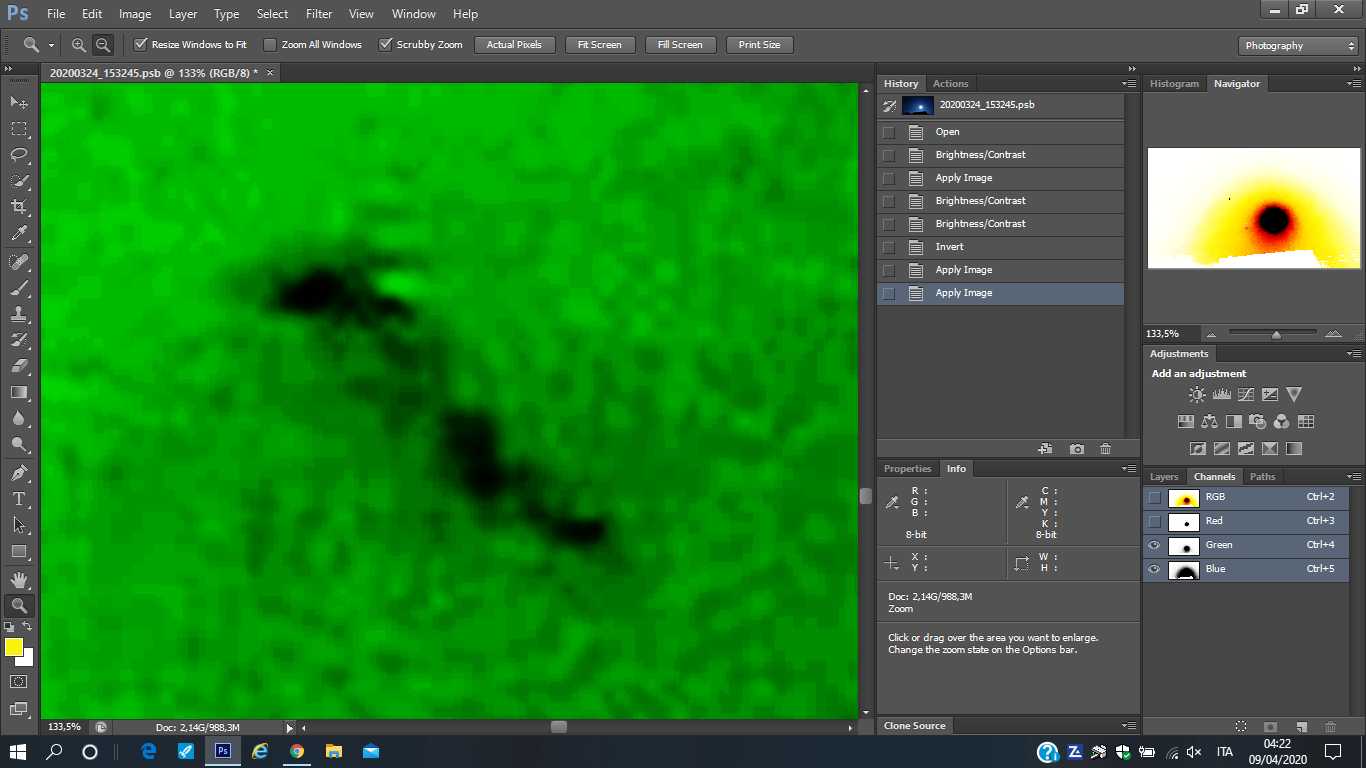Click the zoom out magnifier icon

(x=102, y=45)
